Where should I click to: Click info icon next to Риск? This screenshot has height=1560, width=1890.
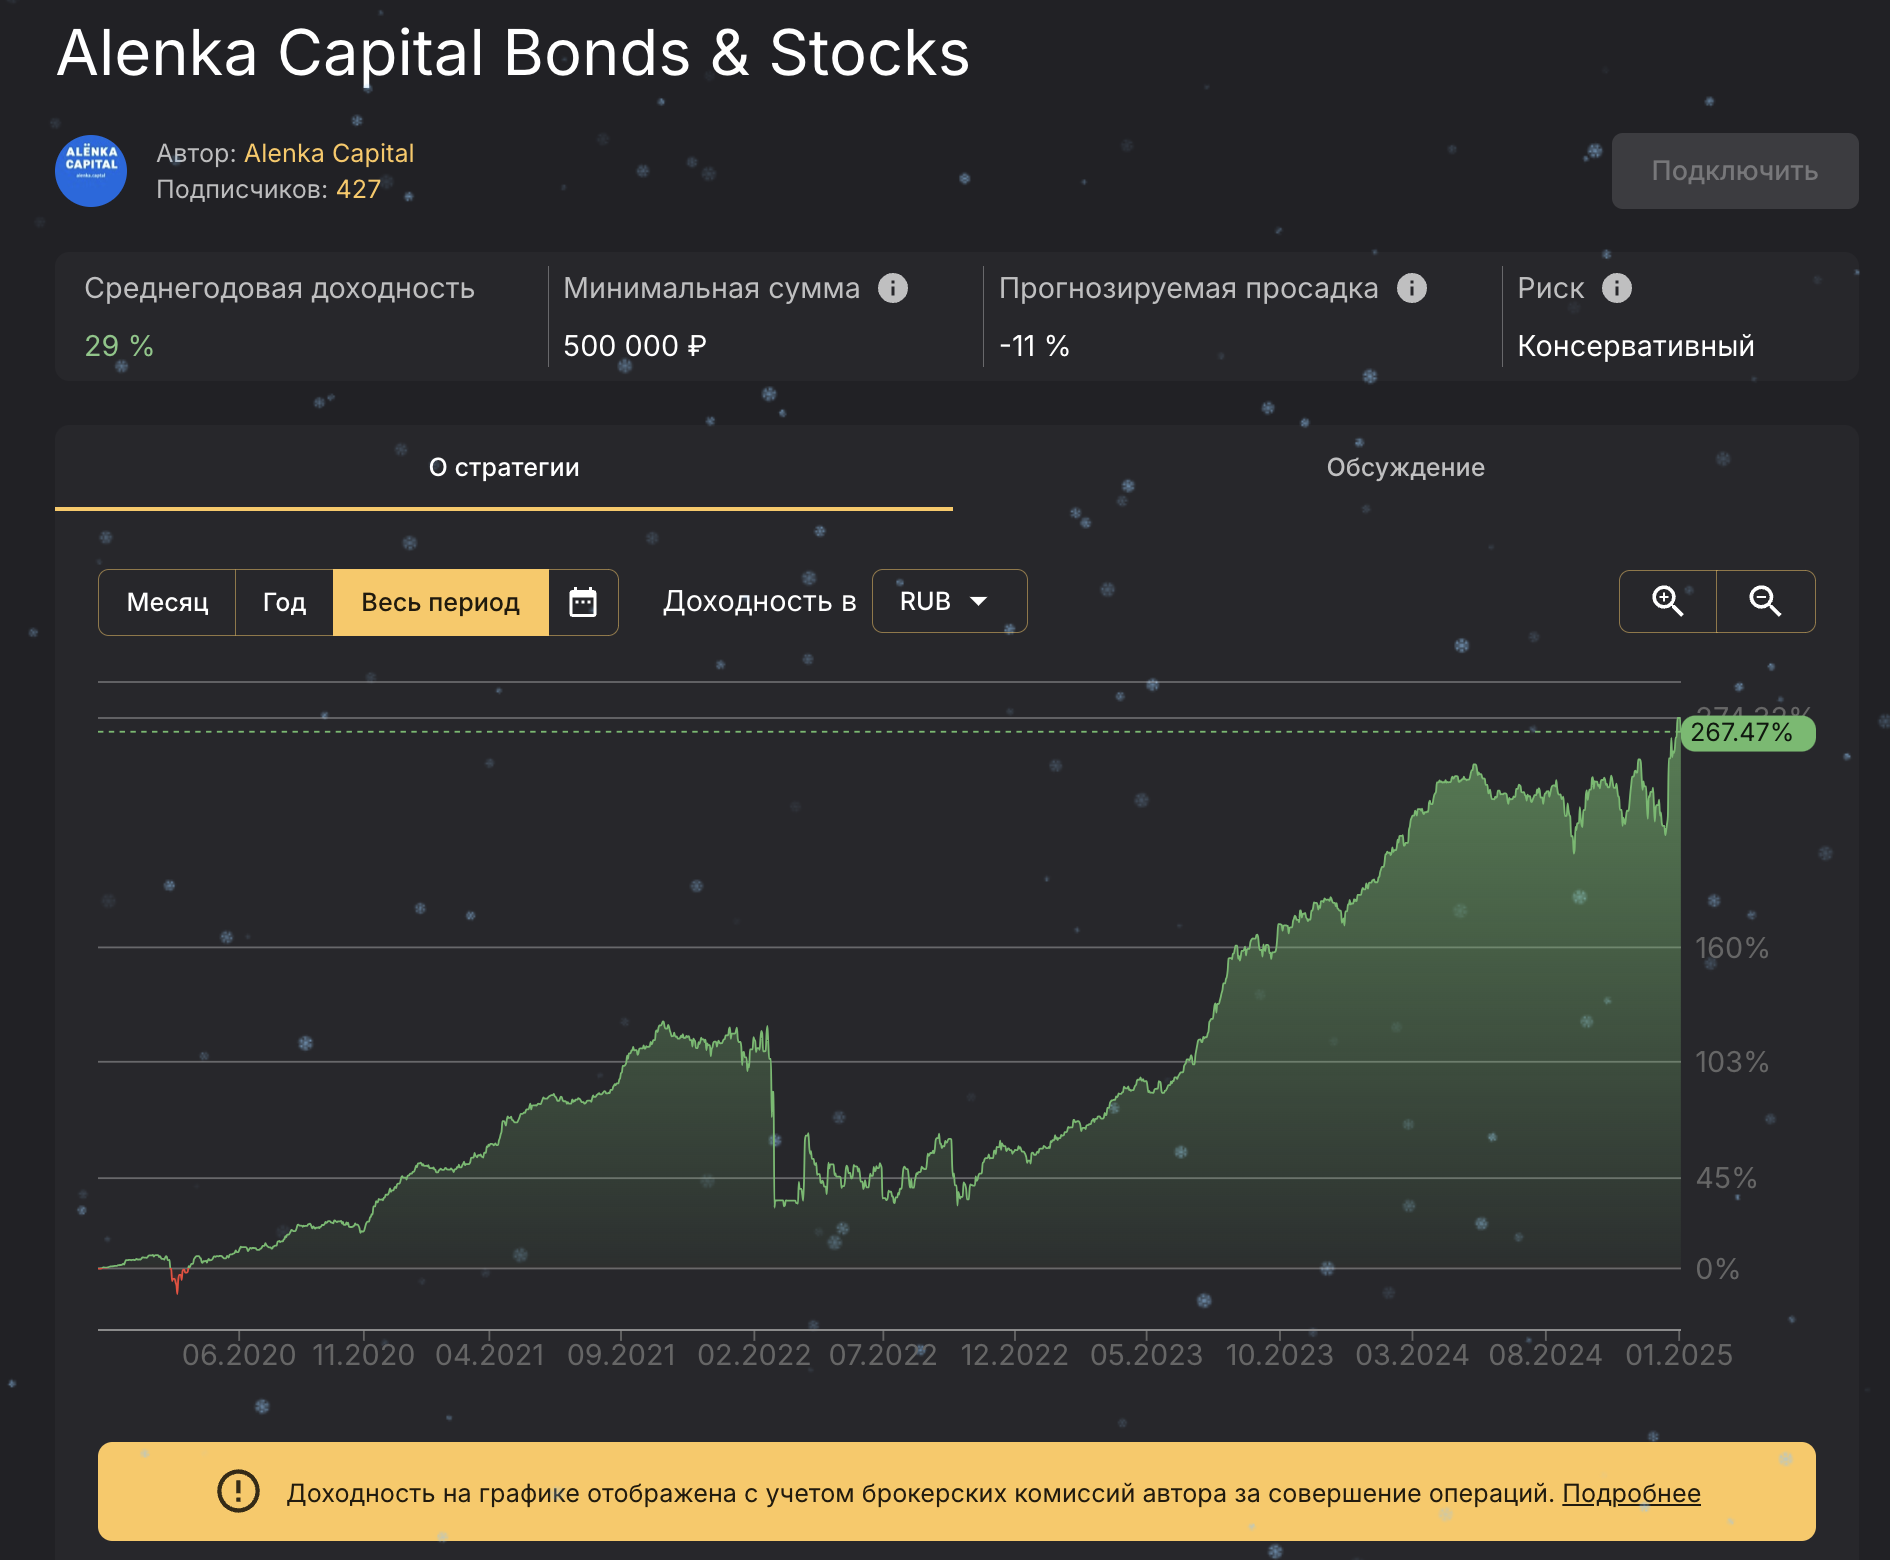pyautogui.click(x=1617, y=288)
